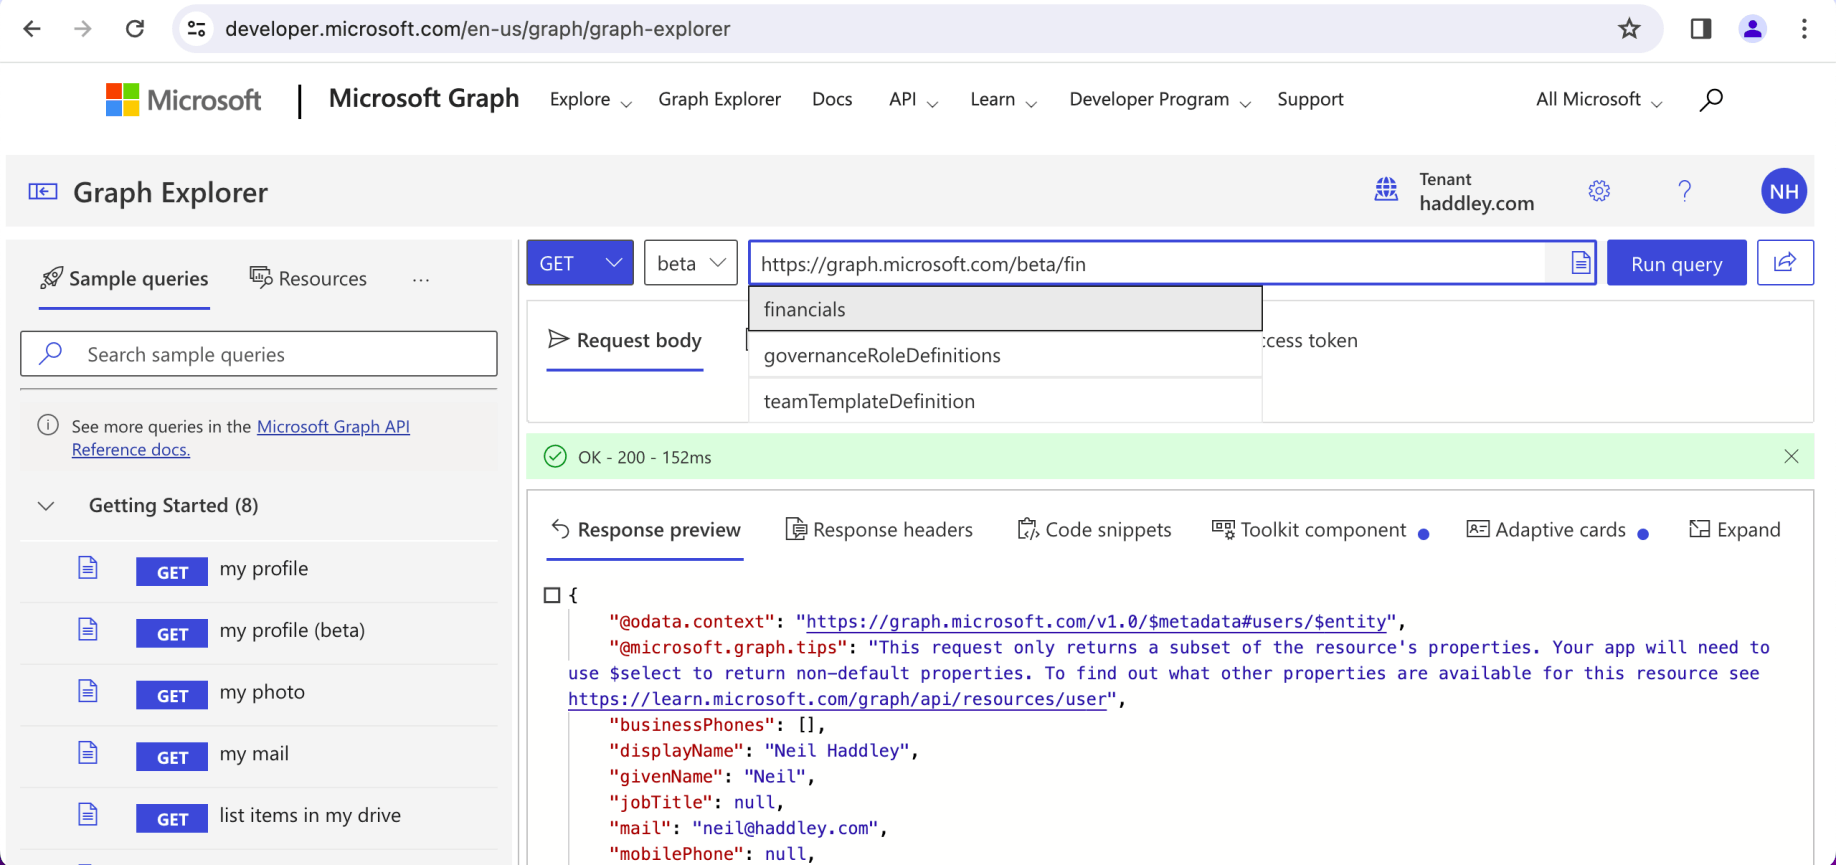
Task: Bookmark this page with the star icon
Action: (1629, 29)
